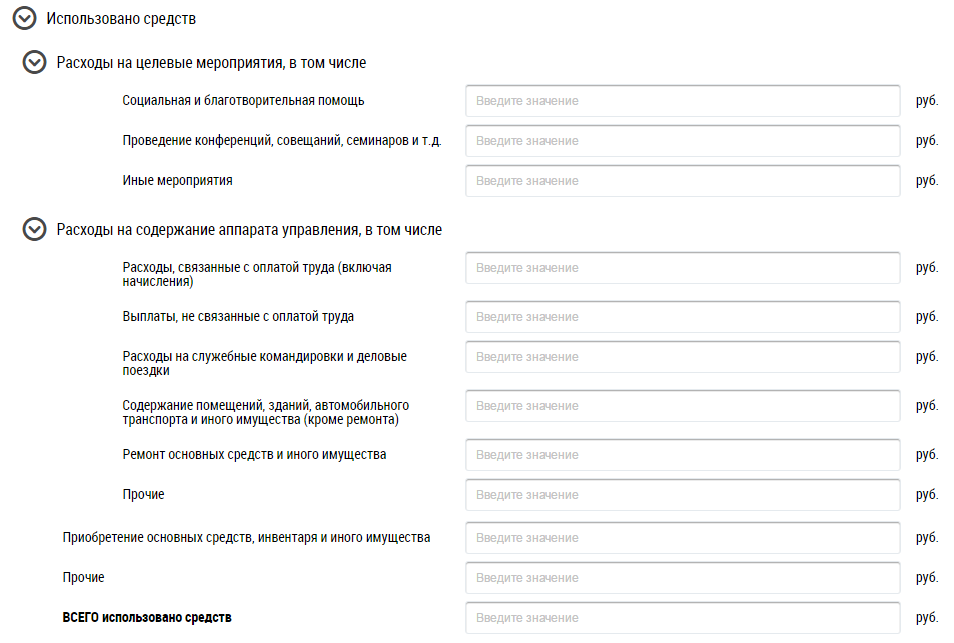This screenshot has width=954, height=643.
Task: Select 'Содержание помещений, зданий' value field
Action: pyautogui.click(x=683, y=406)
